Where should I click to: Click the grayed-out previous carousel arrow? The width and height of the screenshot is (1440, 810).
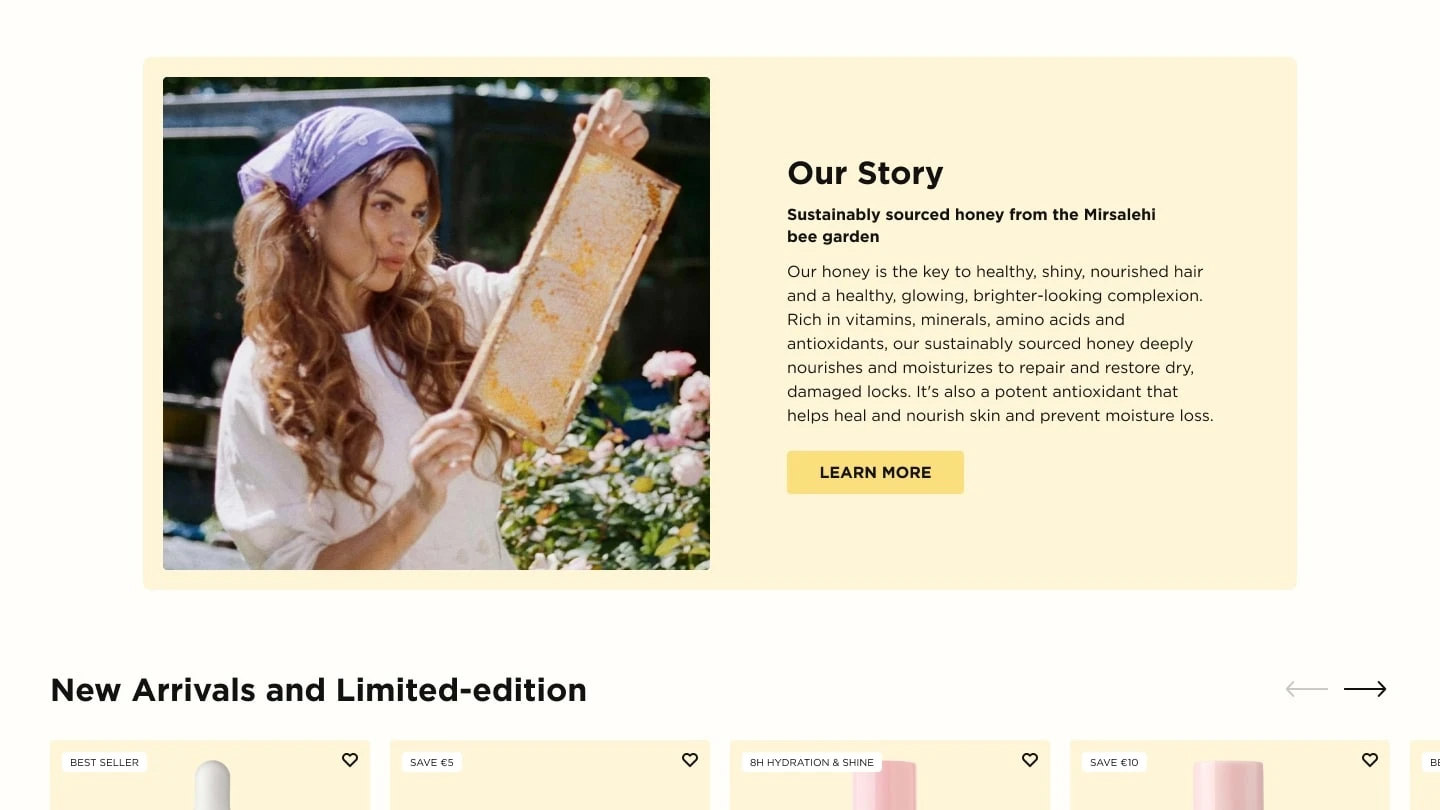coord(1306,689)
